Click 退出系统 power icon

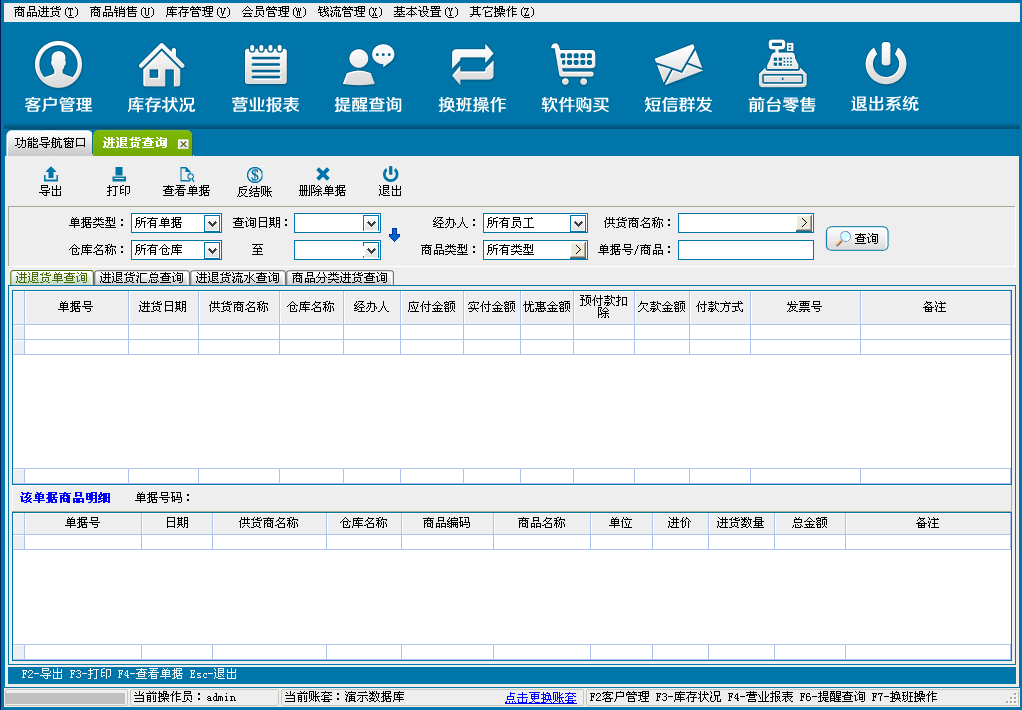885,67
